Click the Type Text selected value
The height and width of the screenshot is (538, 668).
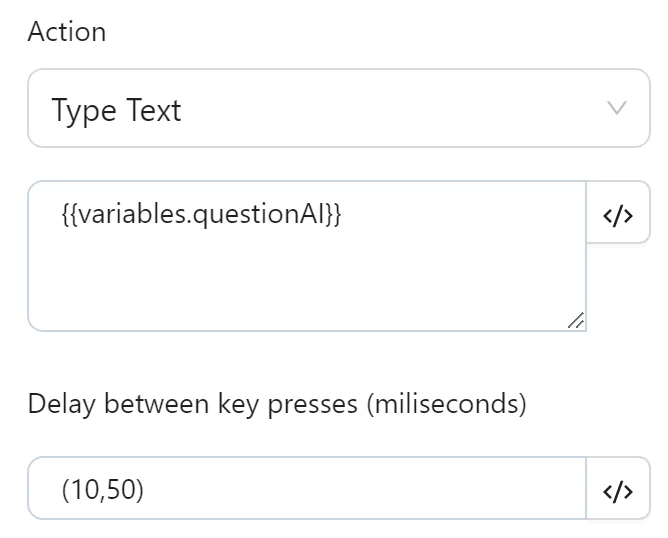click(x=116, y=110)
